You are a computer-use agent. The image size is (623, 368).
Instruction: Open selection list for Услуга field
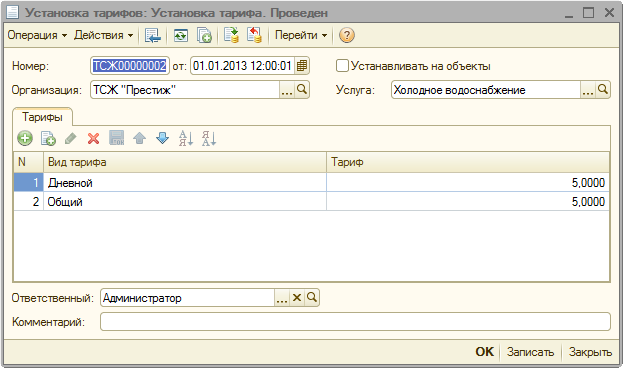pyautogui.click(x=588, y=90)
